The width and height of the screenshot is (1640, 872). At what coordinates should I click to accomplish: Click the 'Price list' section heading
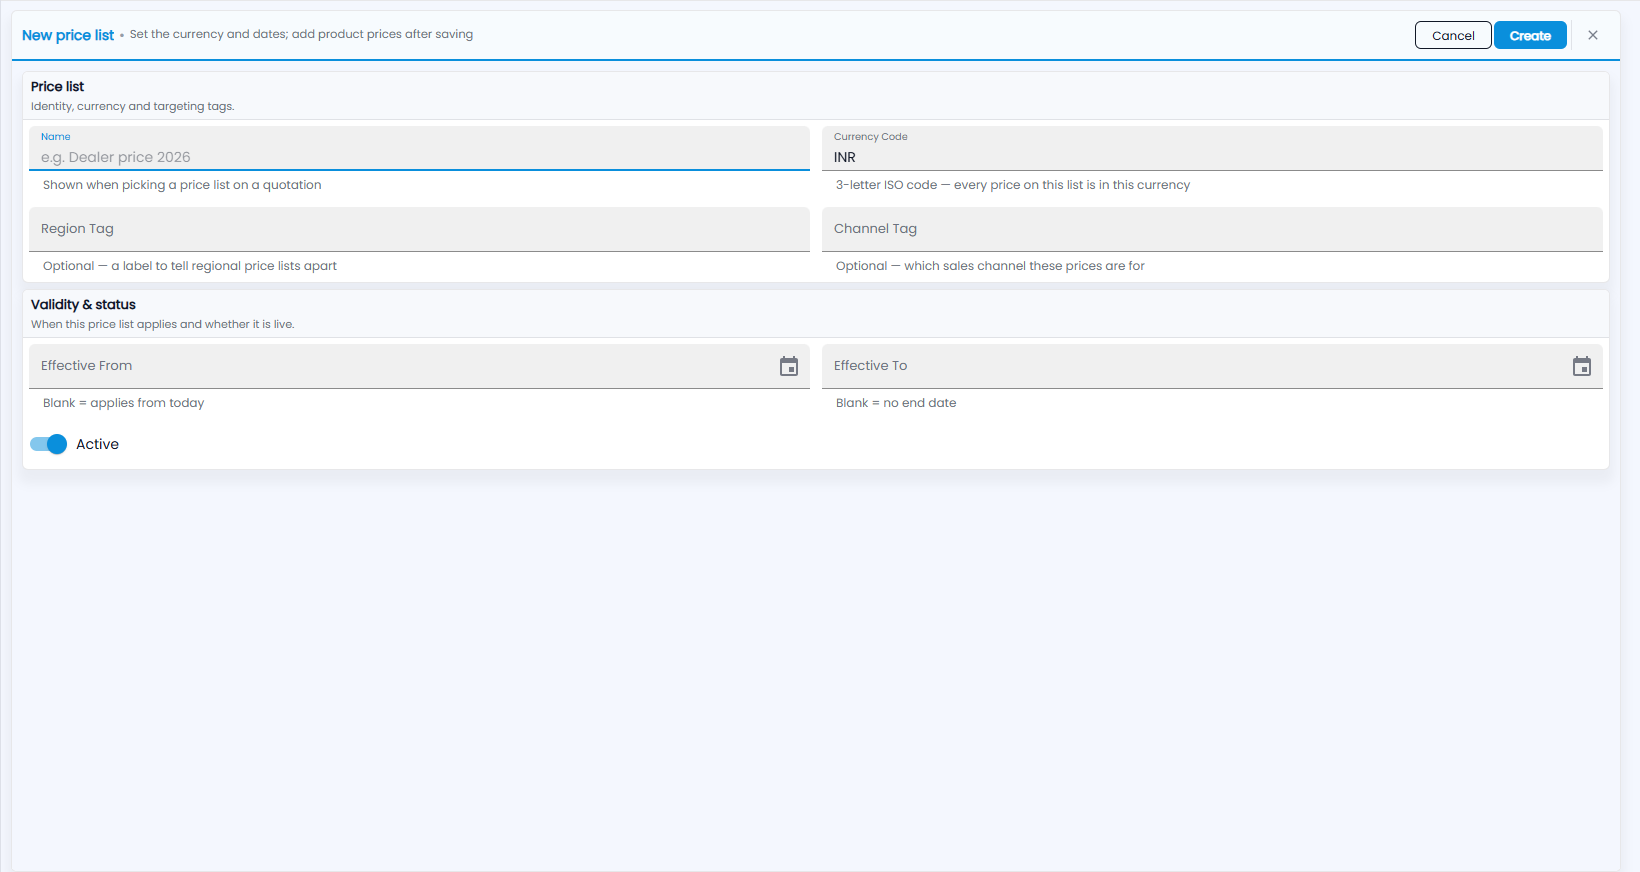pos(57,86)
